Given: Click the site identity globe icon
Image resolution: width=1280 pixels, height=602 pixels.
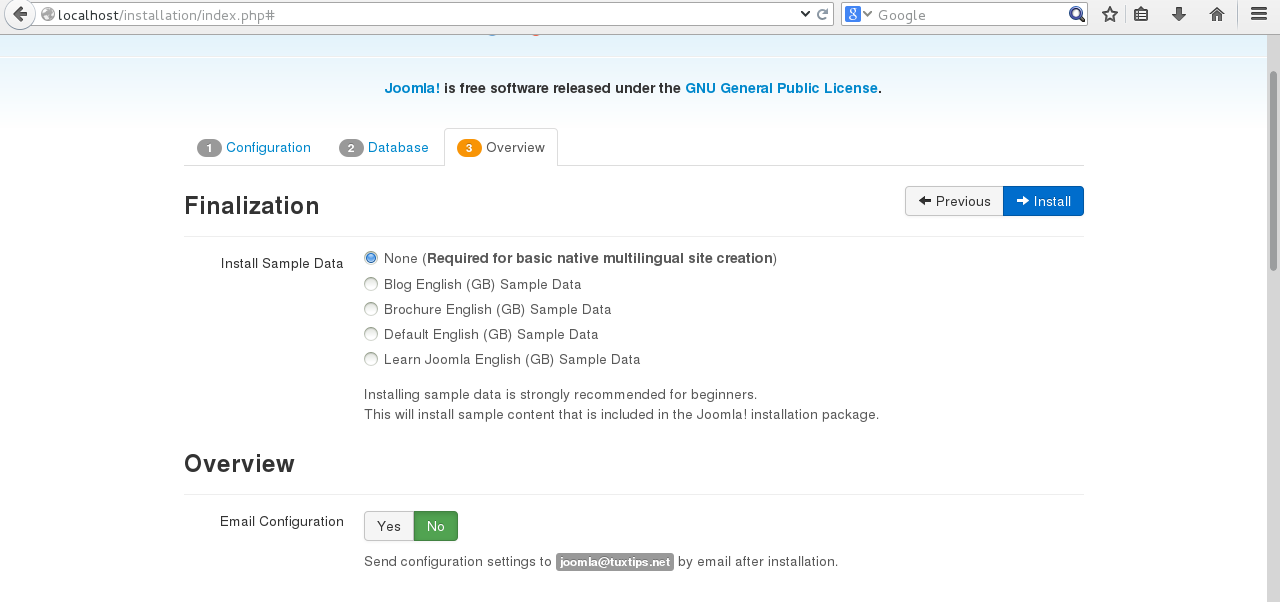Looking at the screenshot, I should 47,14.
